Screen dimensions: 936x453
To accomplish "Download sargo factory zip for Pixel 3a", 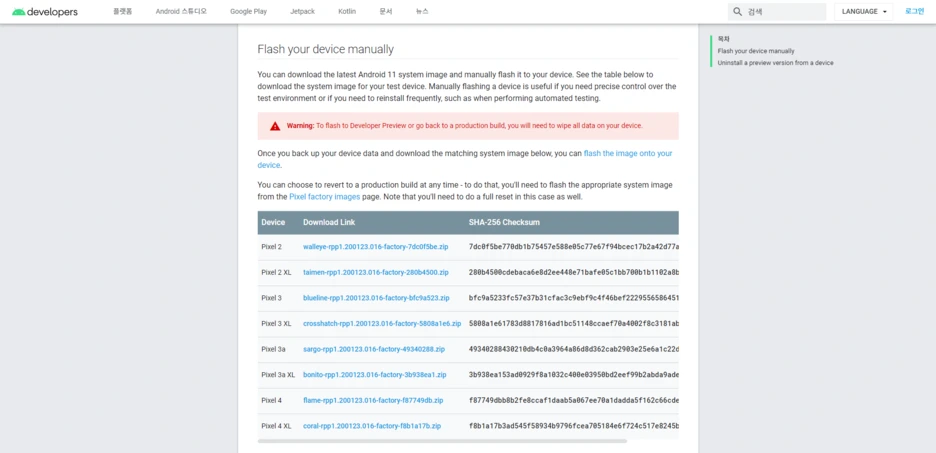I will [x=374, y=349].
